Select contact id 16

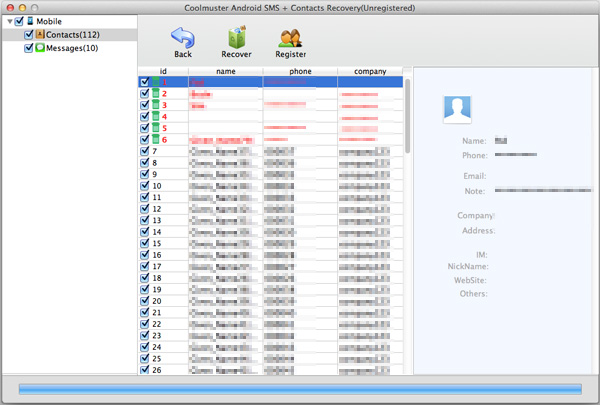271,255
